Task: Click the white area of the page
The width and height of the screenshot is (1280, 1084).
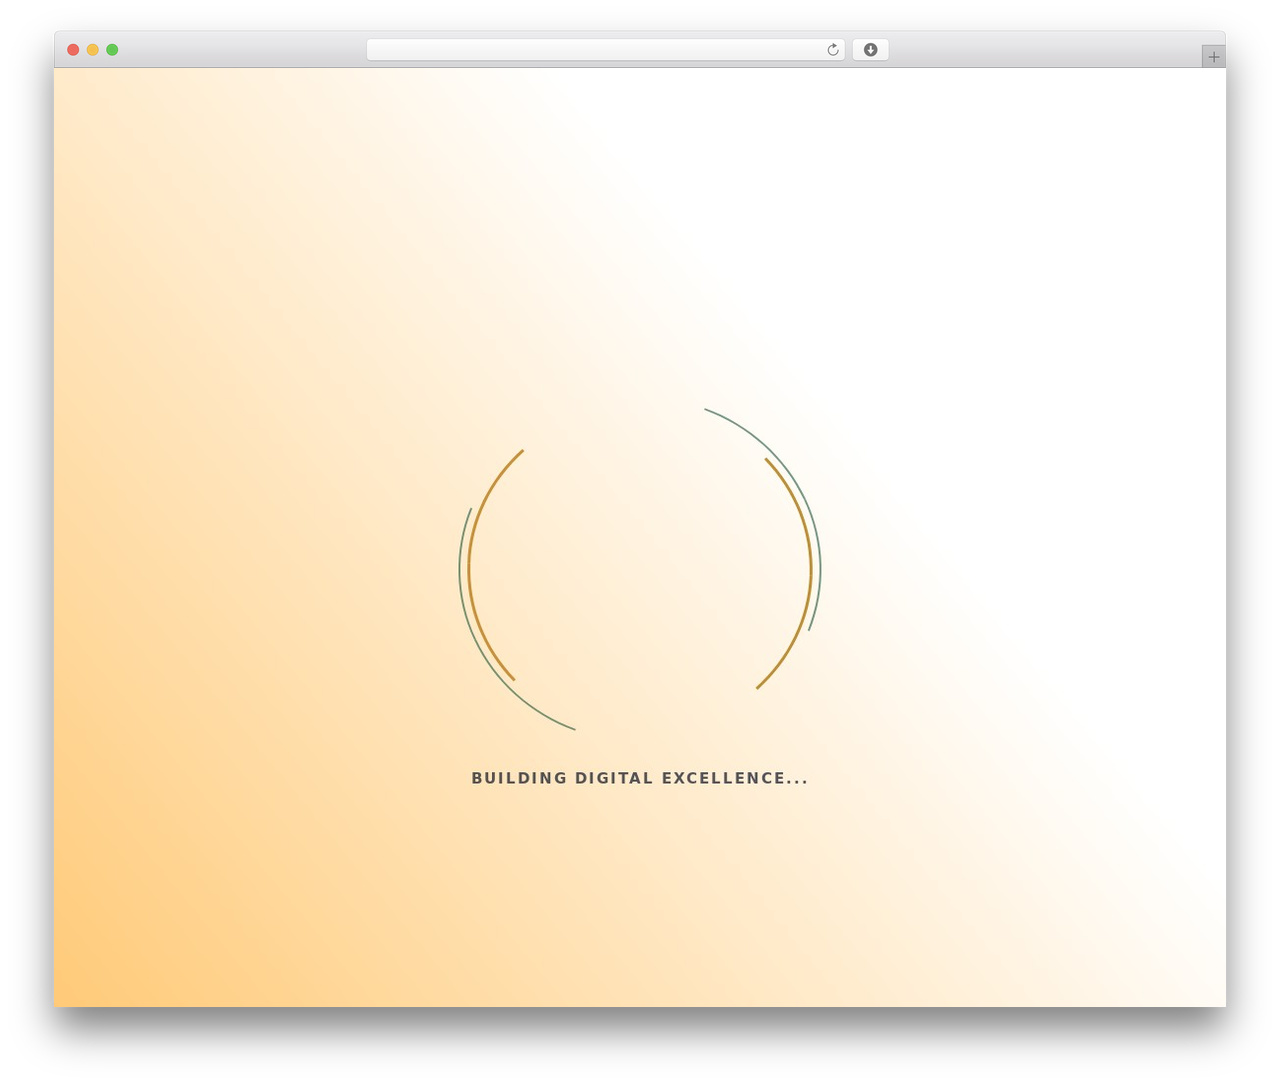Action: point(1000,250)
